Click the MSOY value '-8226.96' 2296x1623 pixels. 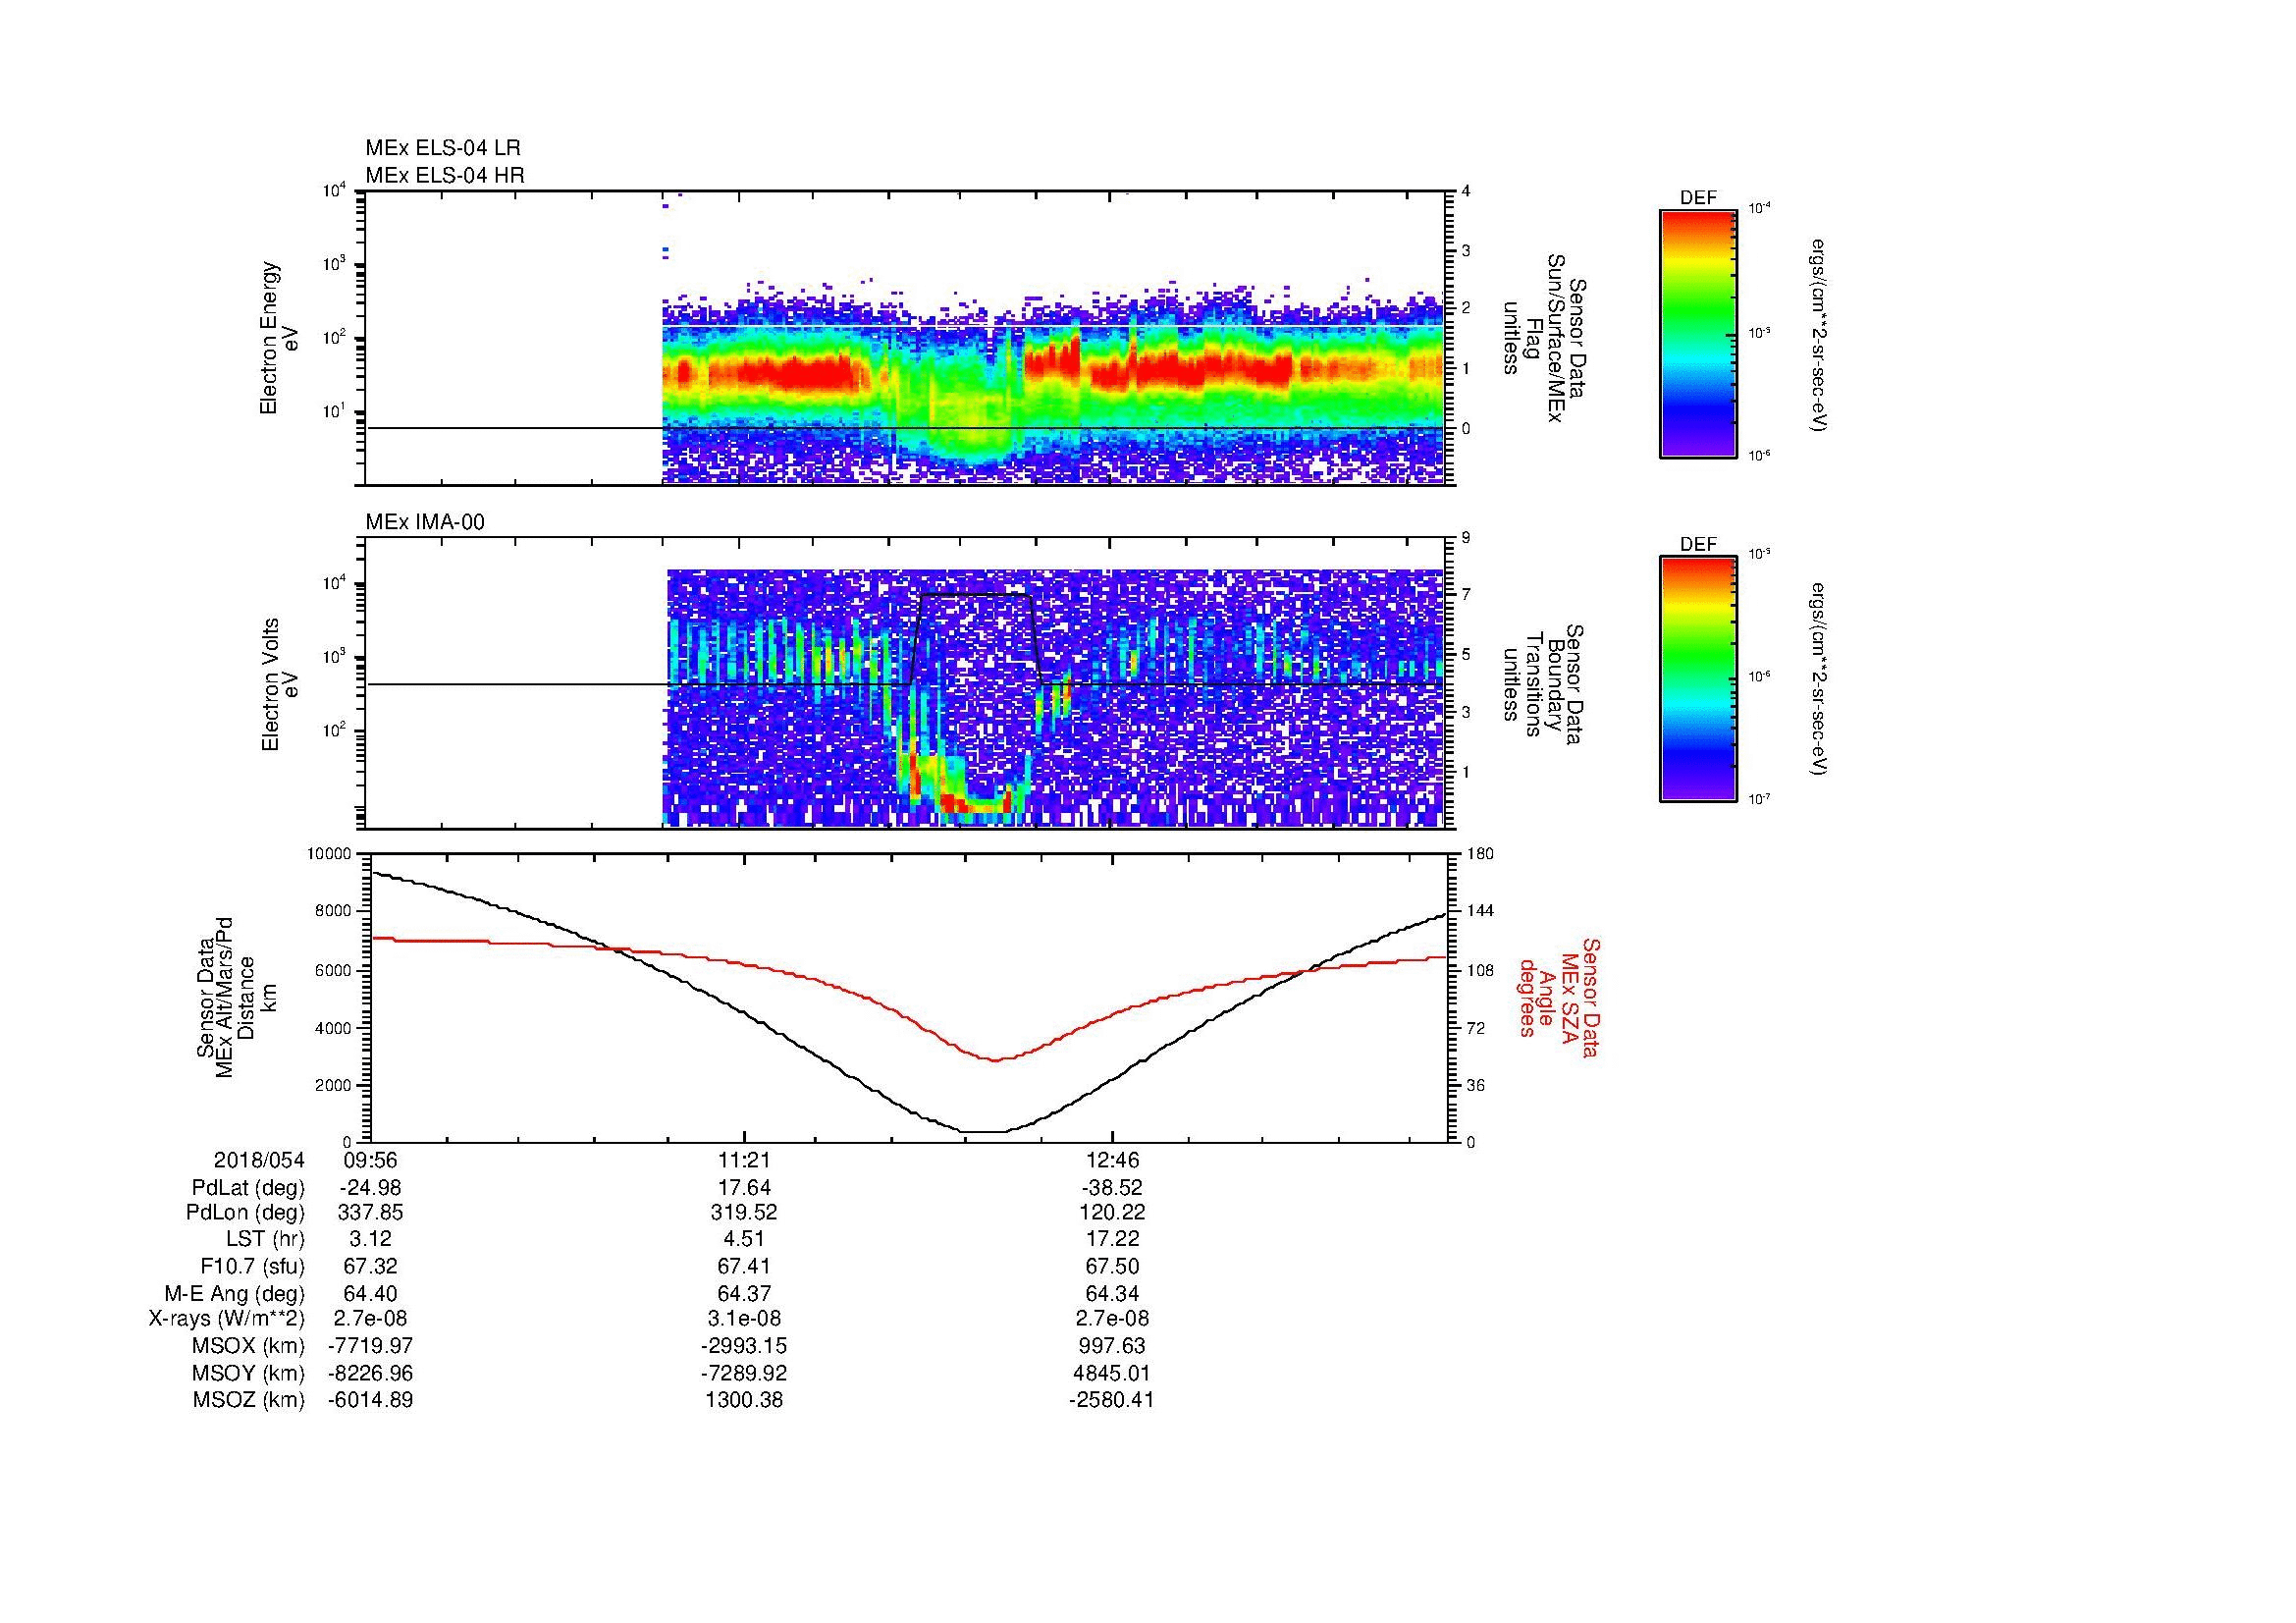370,1374
